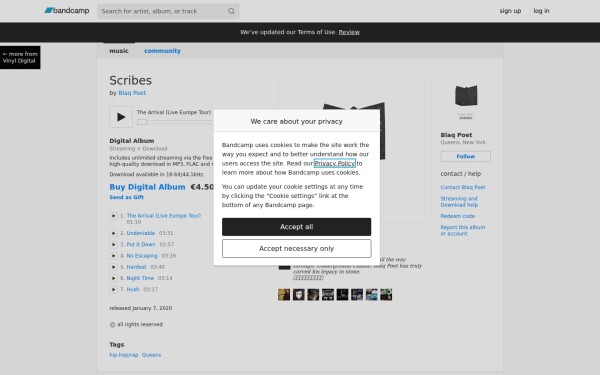Screen dimensions: 600x375
Task: Open the Privacy Policy link
Action: (x=334, y=163)
